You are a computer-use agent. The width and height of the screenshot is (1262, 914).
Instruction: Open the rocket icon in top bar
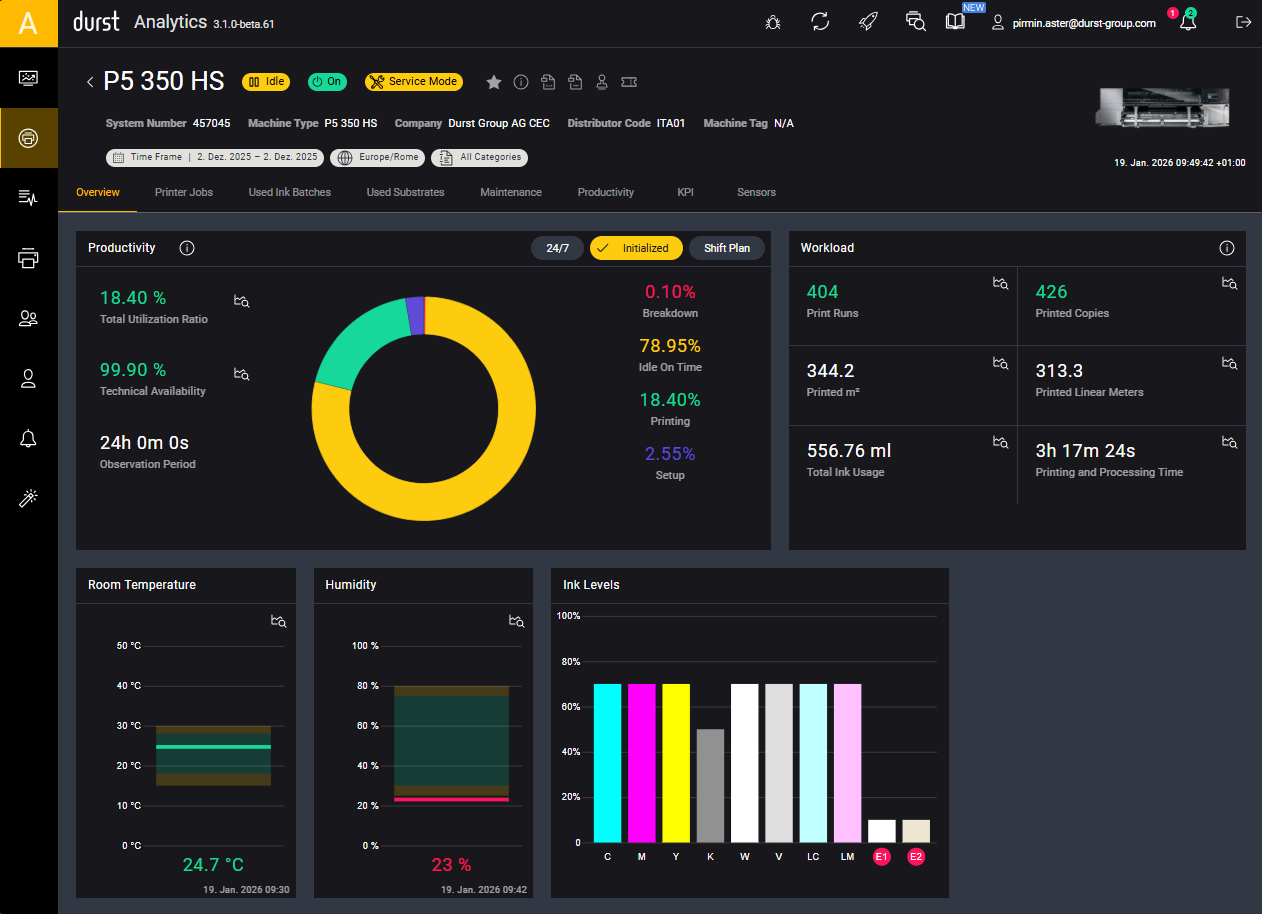tap(868, 22)
